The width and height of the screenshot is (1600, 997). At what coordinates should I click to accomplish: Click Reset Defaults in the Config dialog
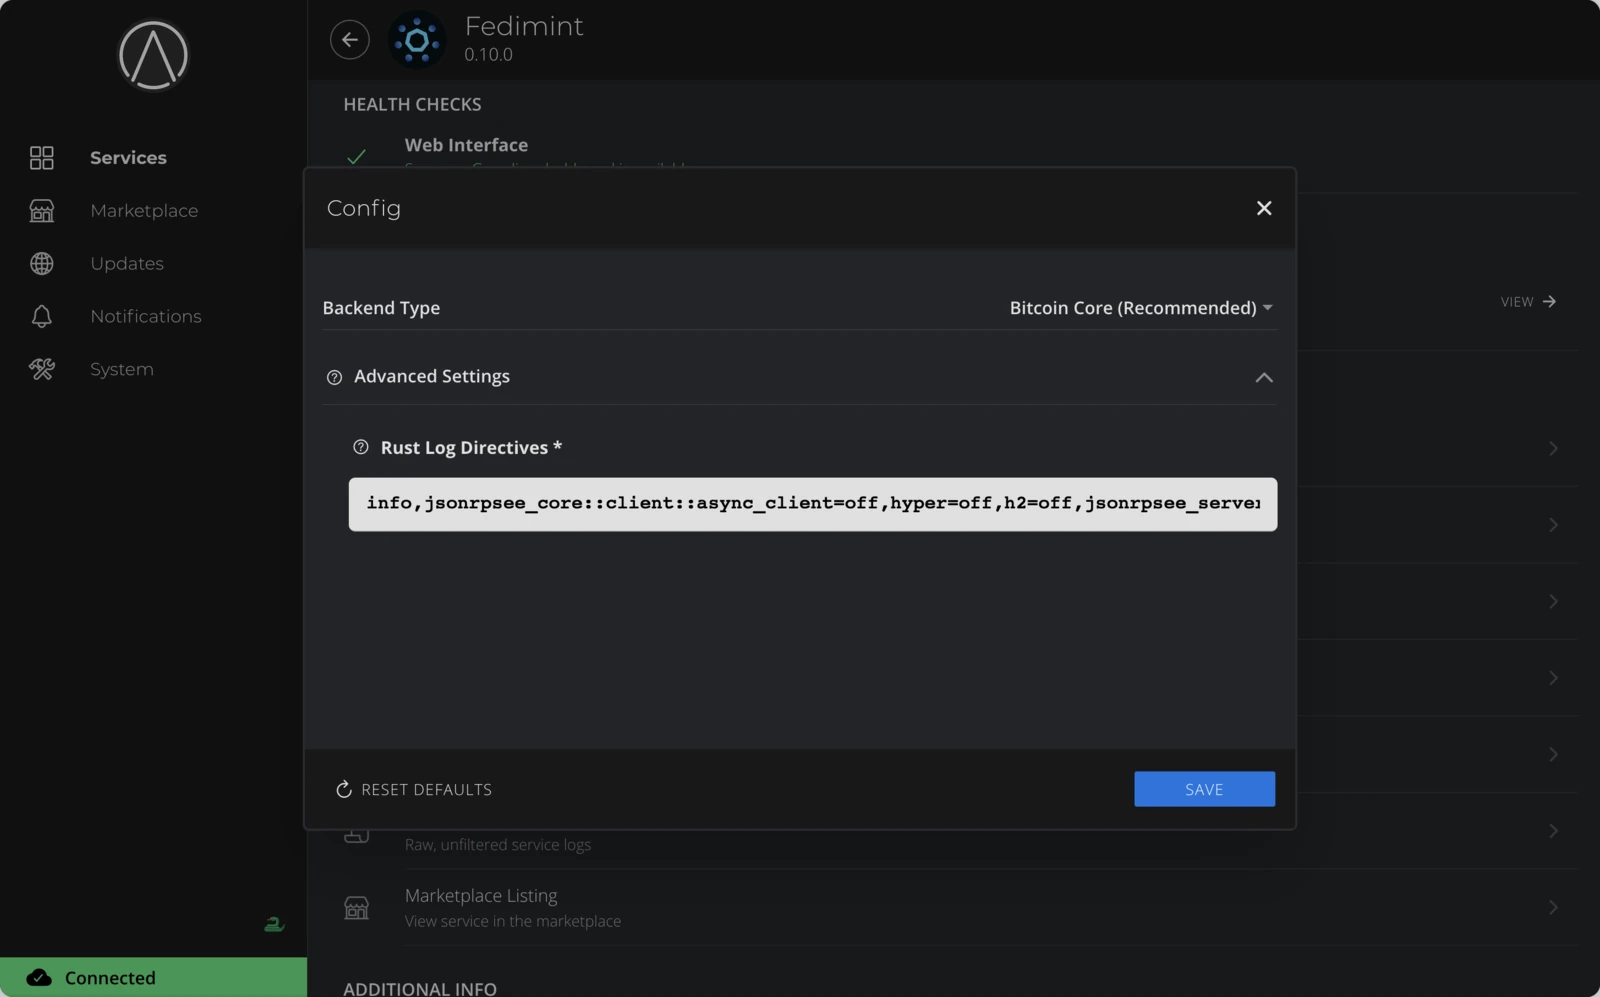click(x=412, y=789)
